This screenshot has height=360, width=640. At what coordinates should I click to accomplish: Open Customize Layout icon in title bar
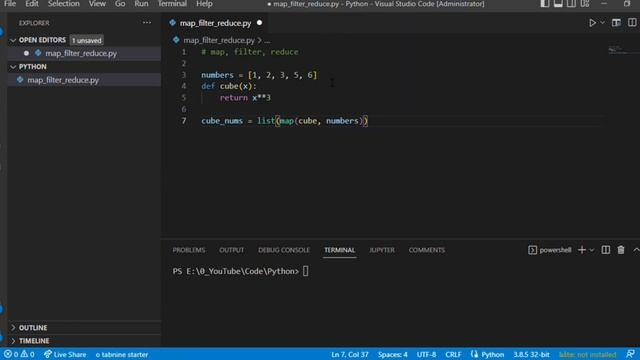(585, 4)
